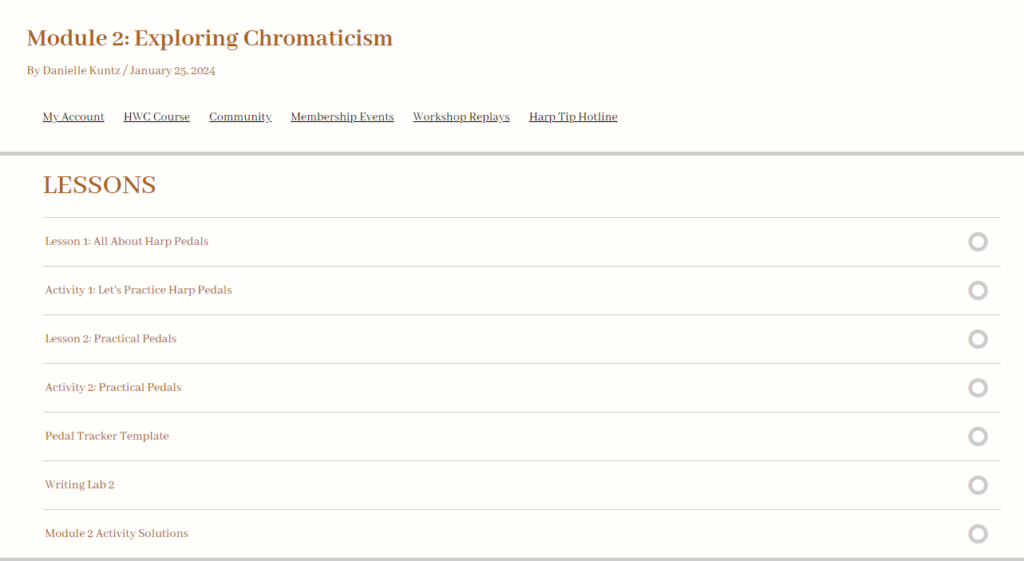Open the Pedal Tracker Template lesson
Viewport: 1024px width, 561px height.
tap(107, 436)
